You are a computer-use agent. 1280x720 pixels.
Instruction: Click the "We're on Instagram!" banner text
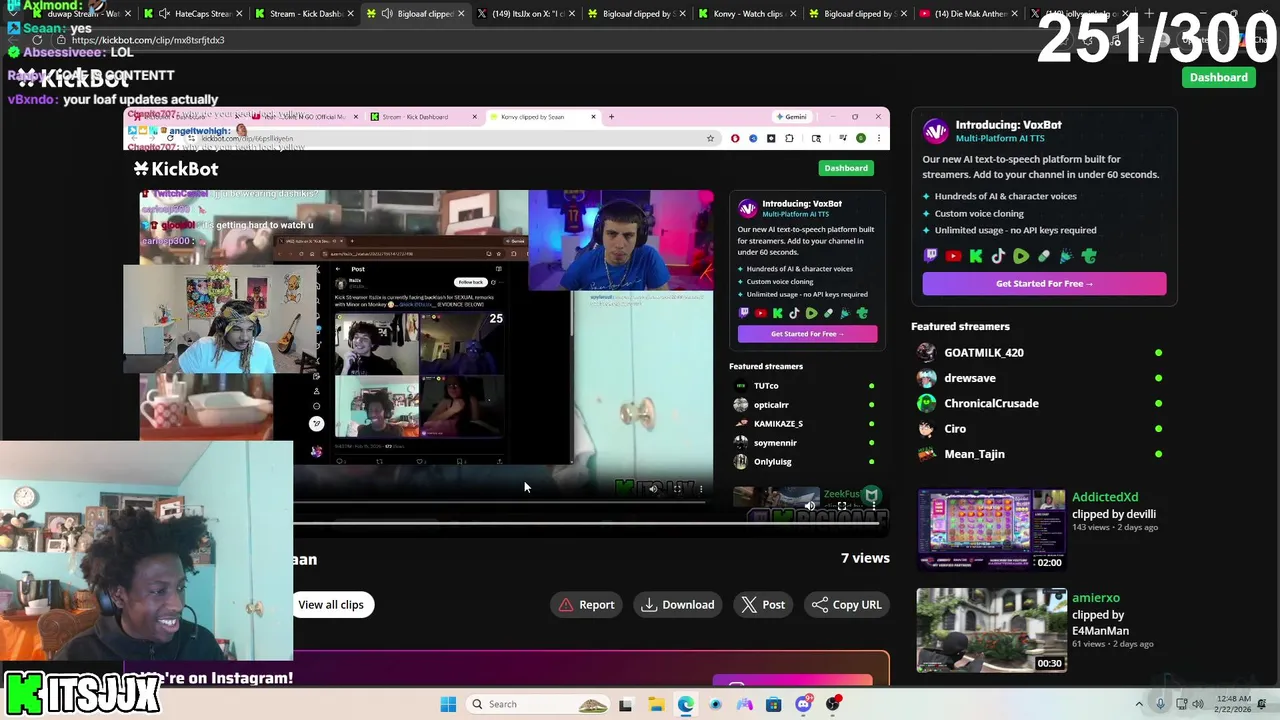pos(216,678)
